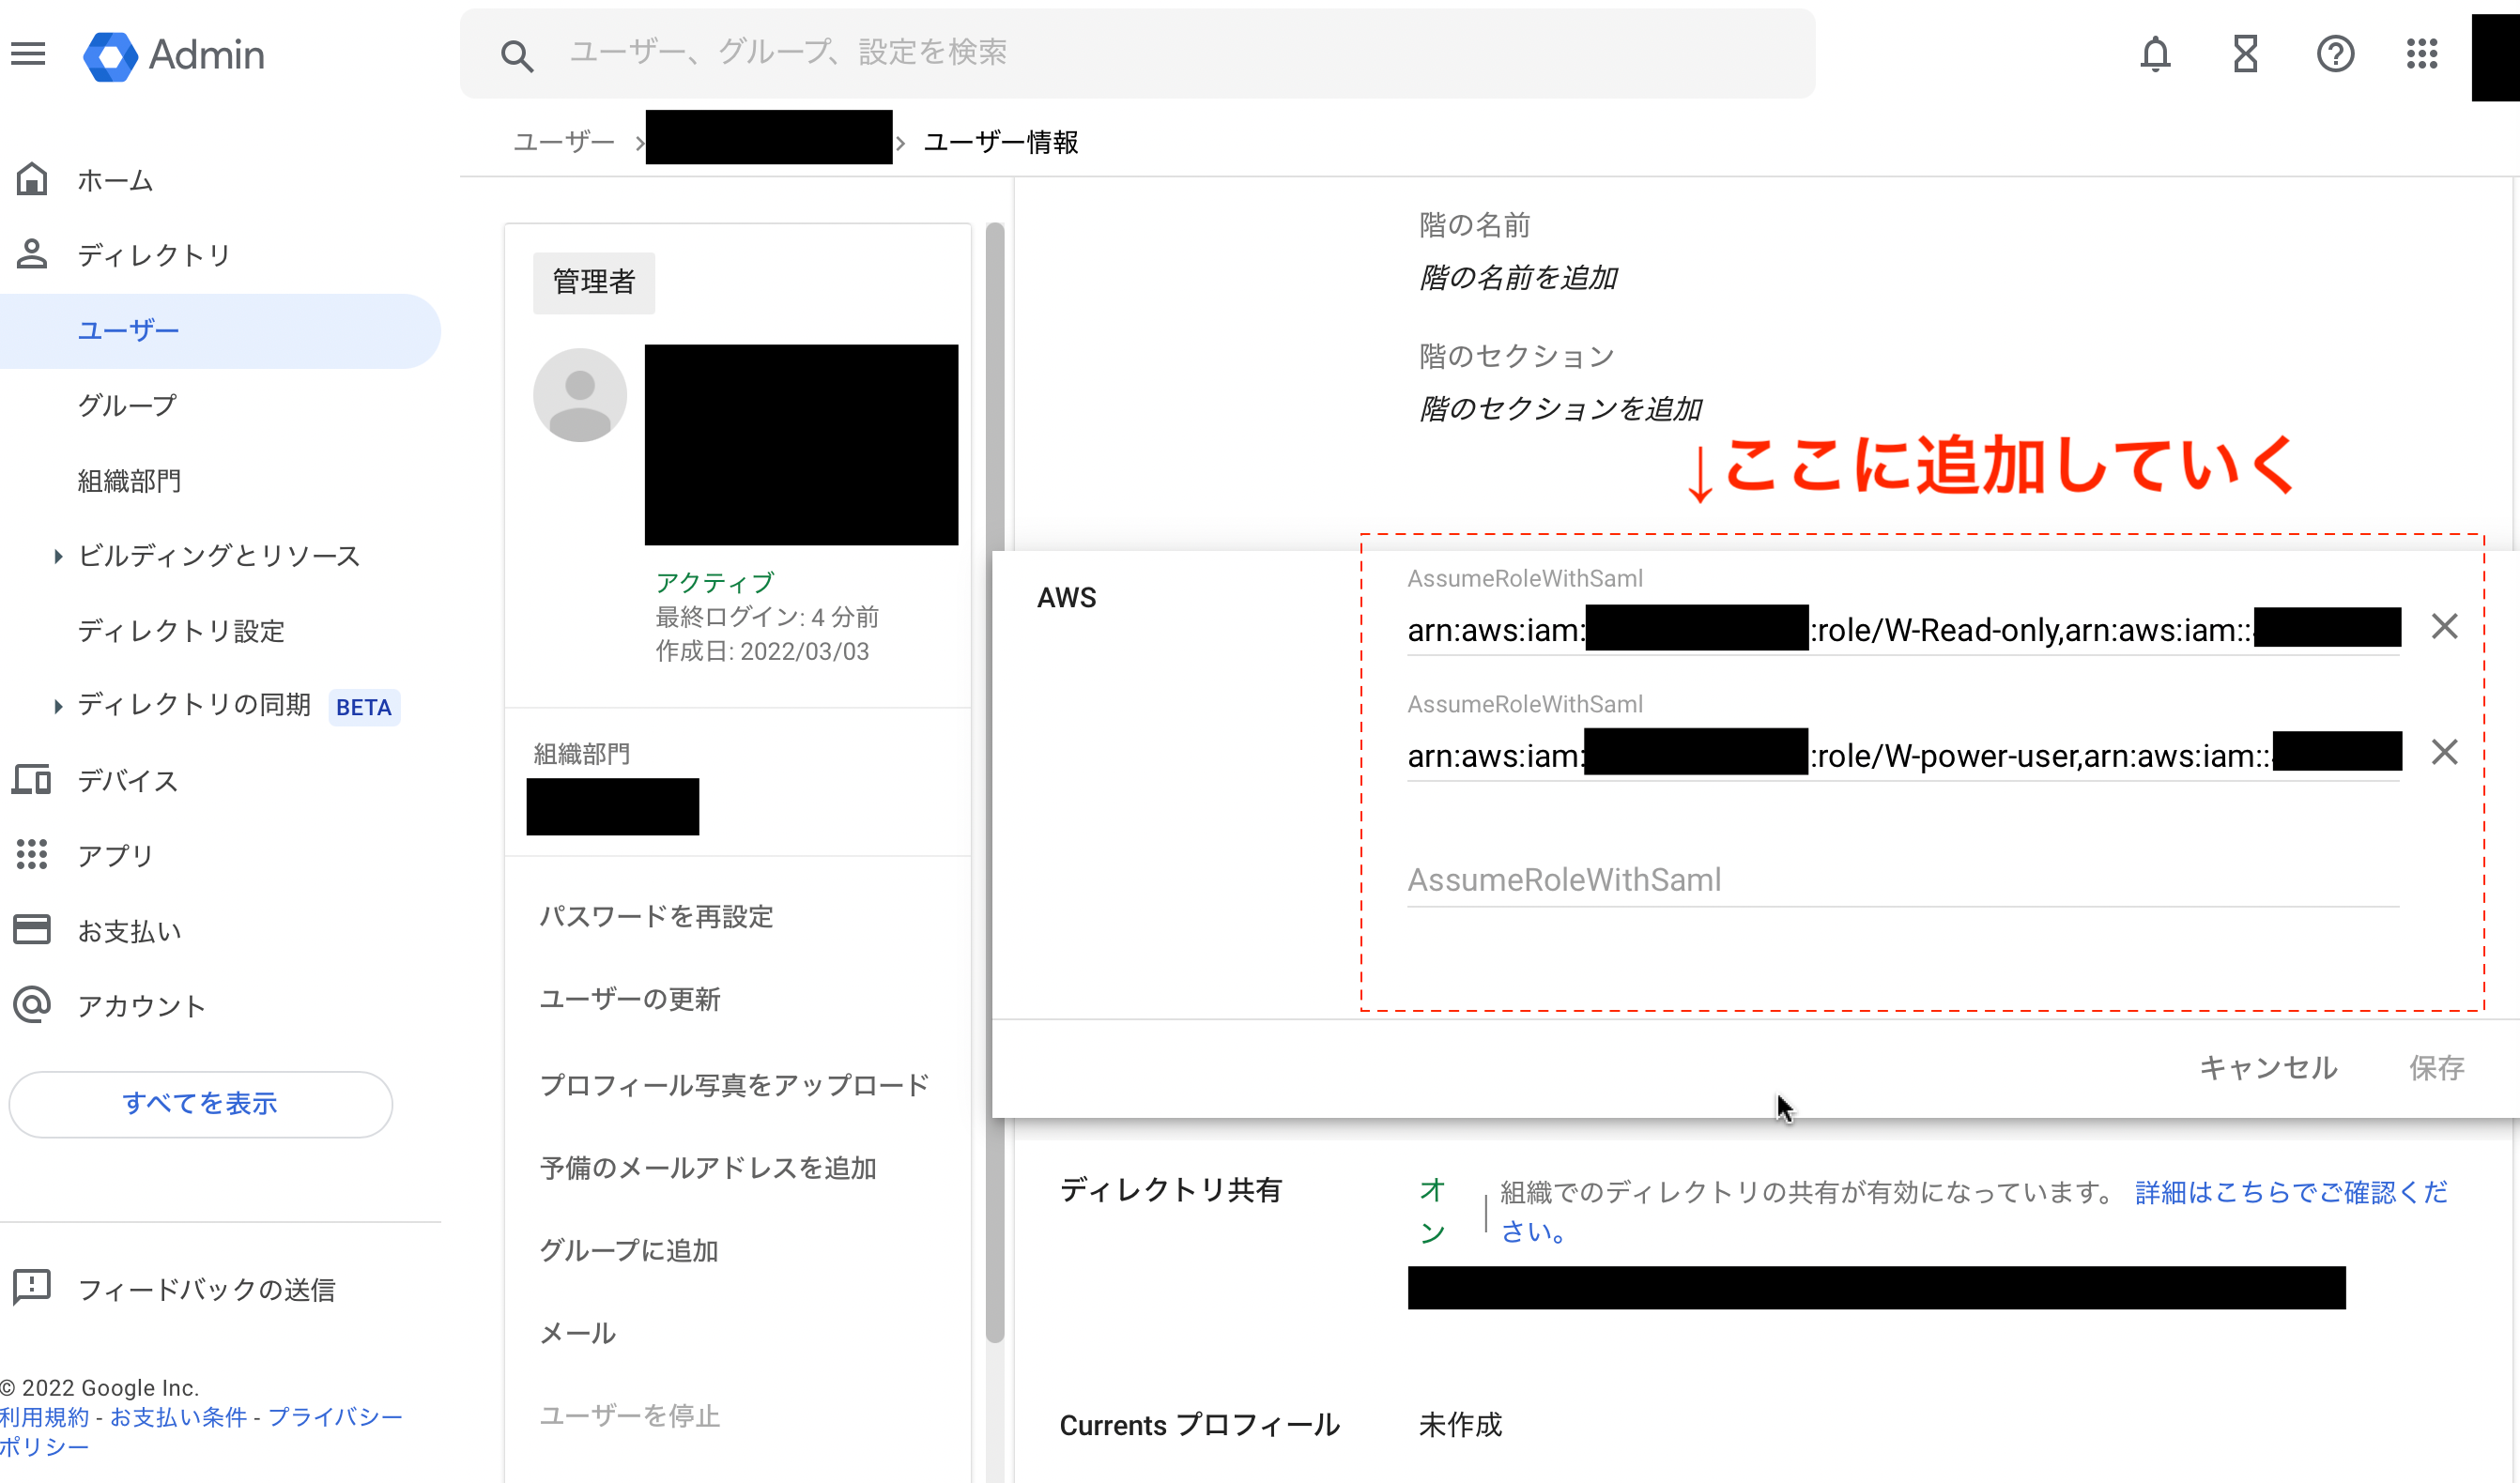Click the feedback speech bubble icon
The height and width of the screenshot is (1483, 2520).
(x=32, y=1287)
